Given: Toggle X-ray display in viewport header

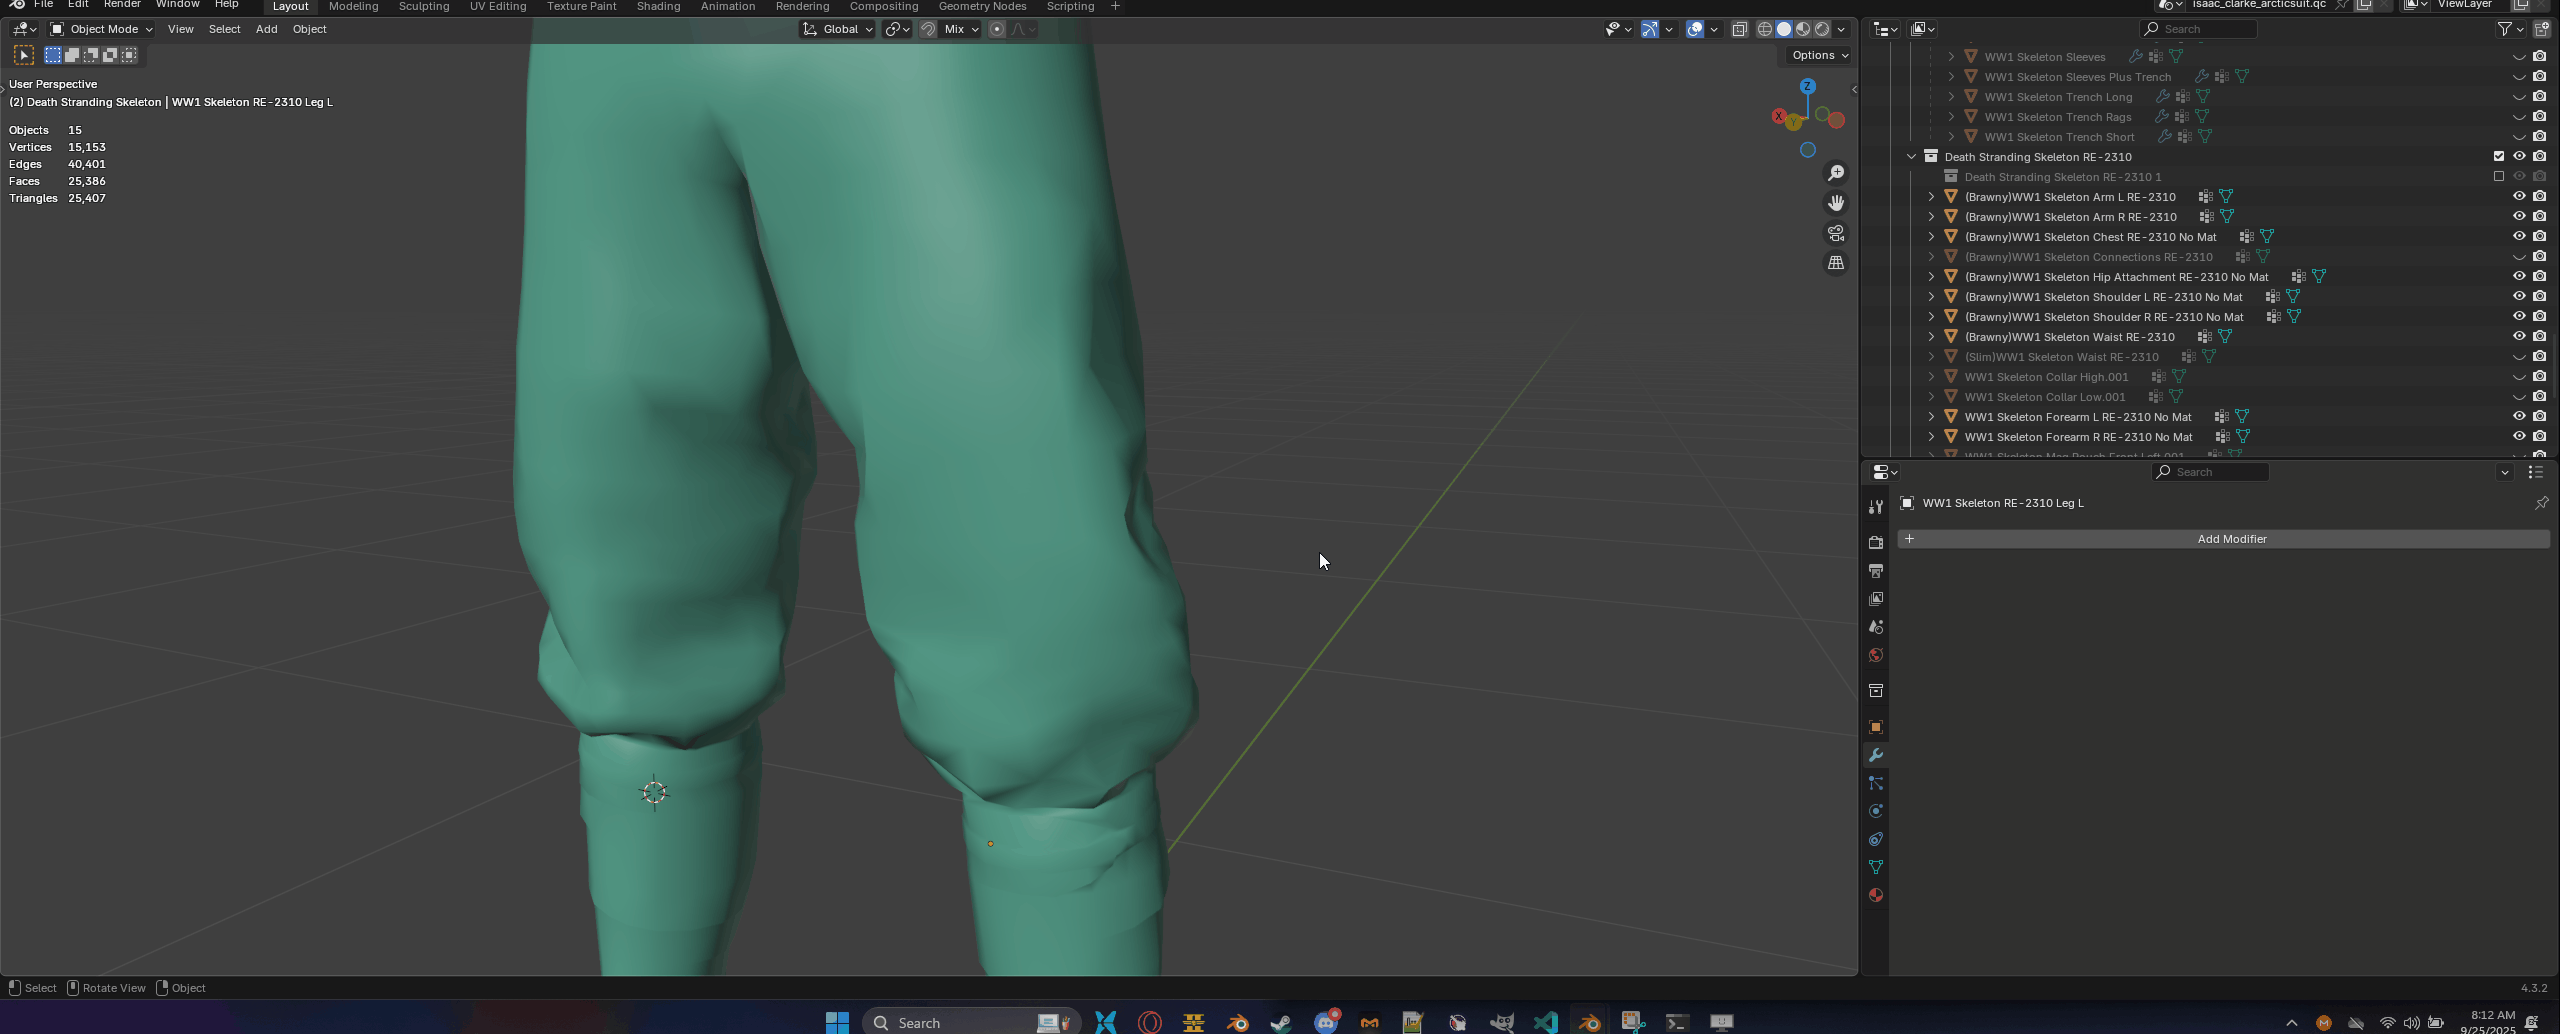Looking at the screenshot, I should (x=1739, y=29).
